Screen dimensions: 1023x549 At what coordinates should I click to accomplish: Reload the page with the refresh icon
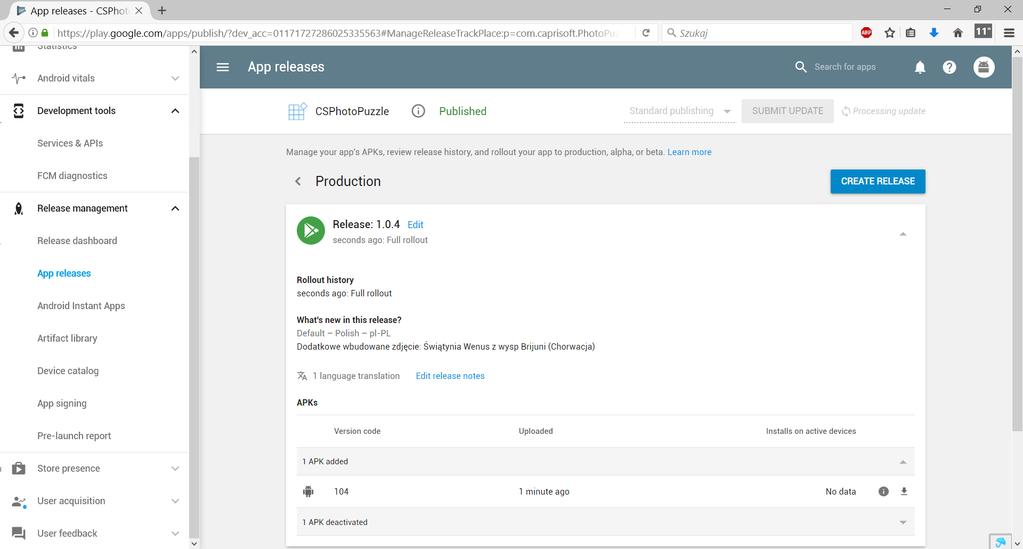point(646,33)
